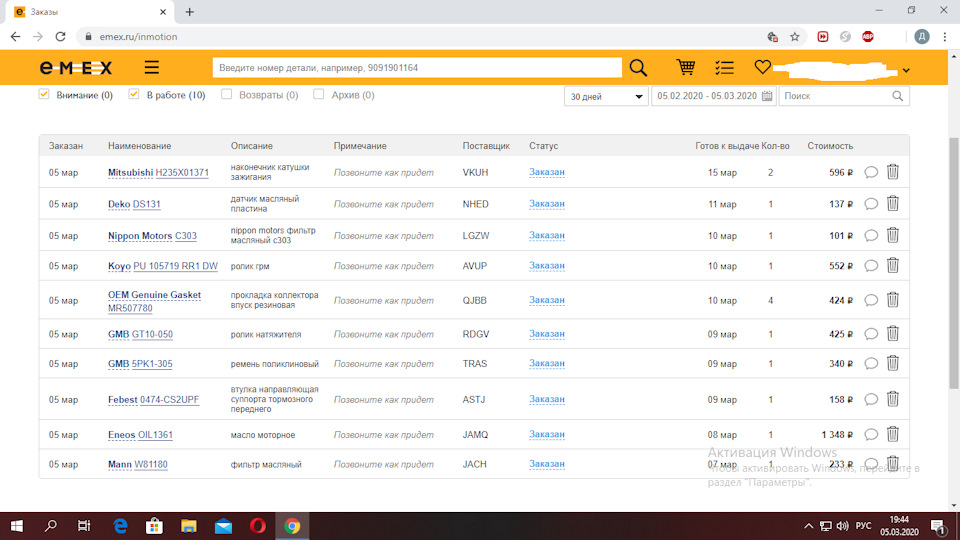Delete the GMB 5PK1-305 order
Screen dimensions: 960x540
point(893,363)
